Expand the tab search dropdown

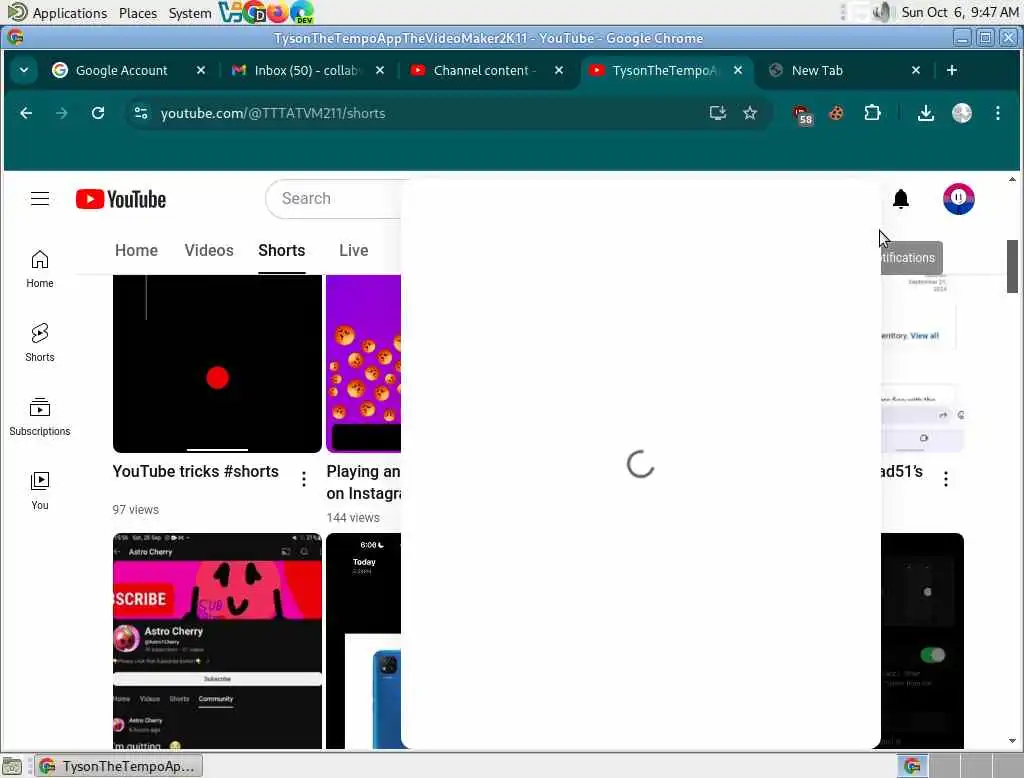24,70
